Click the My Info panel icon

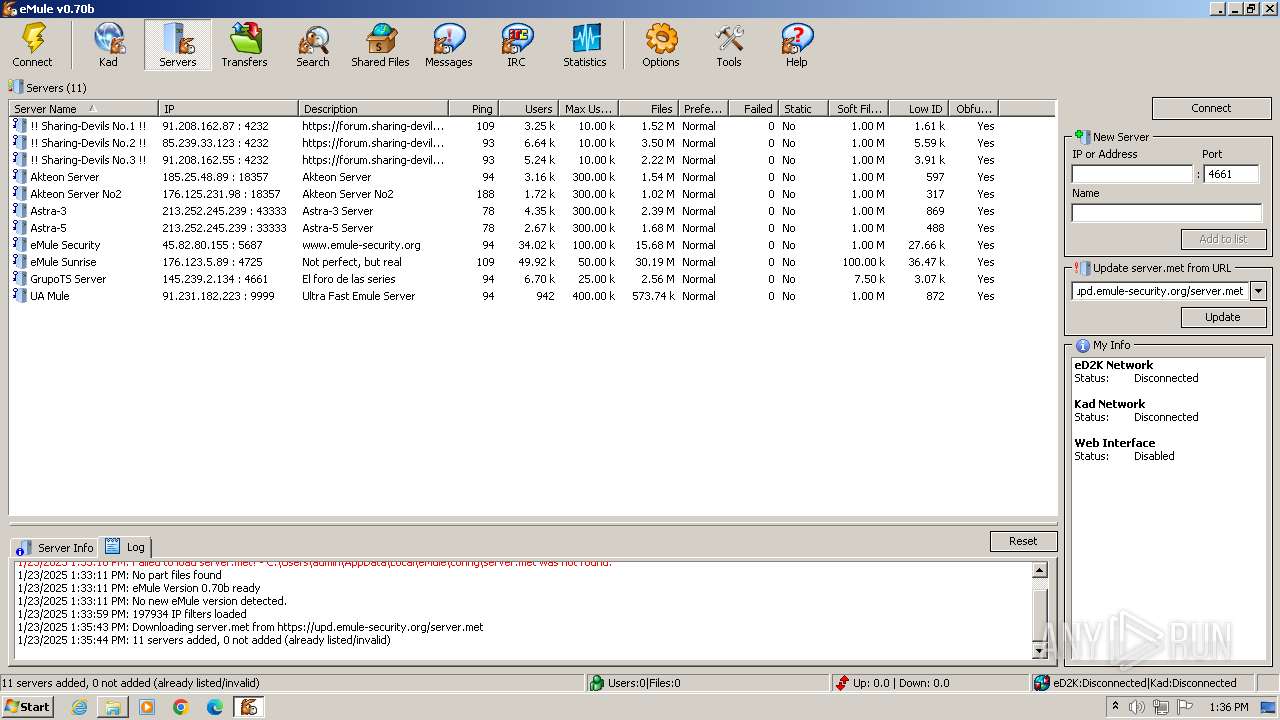[1082, 345]
